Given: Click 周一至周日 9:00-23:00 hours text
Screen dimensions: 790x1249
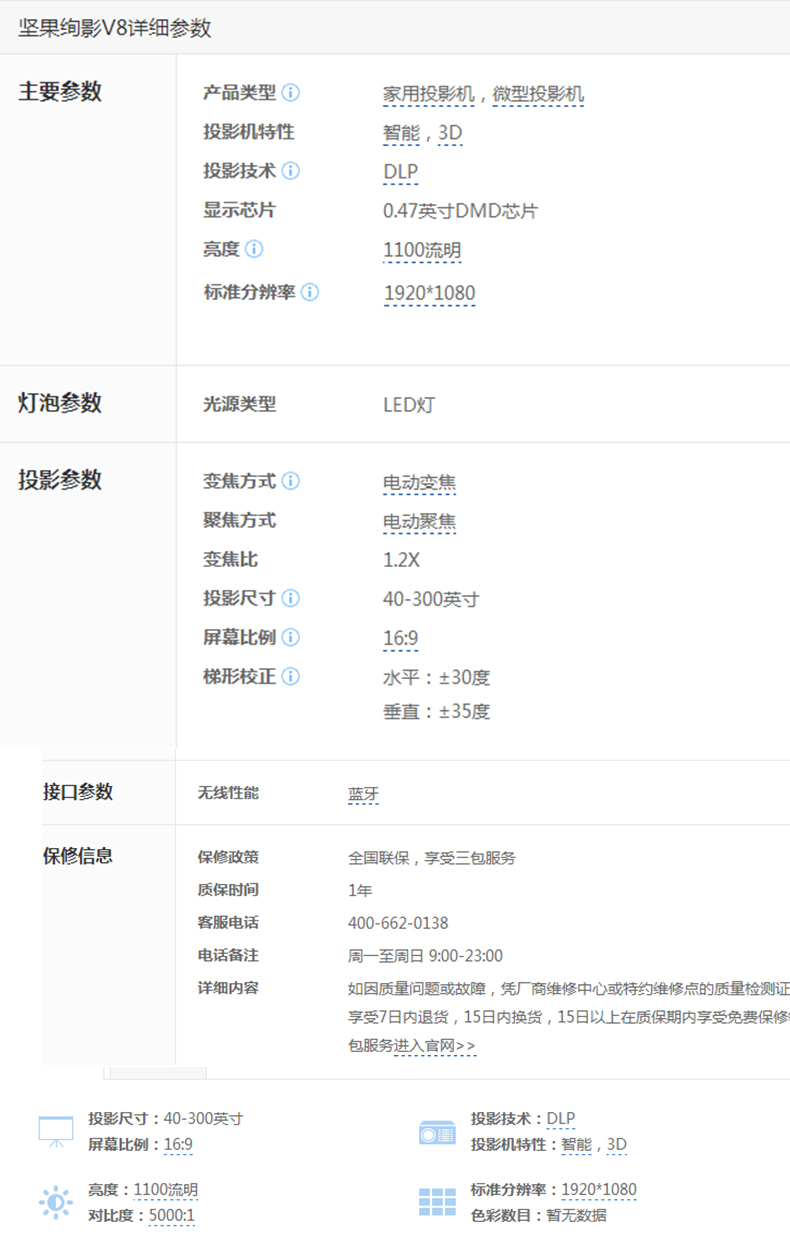Looking at the screenshot, I should (425, 956).
